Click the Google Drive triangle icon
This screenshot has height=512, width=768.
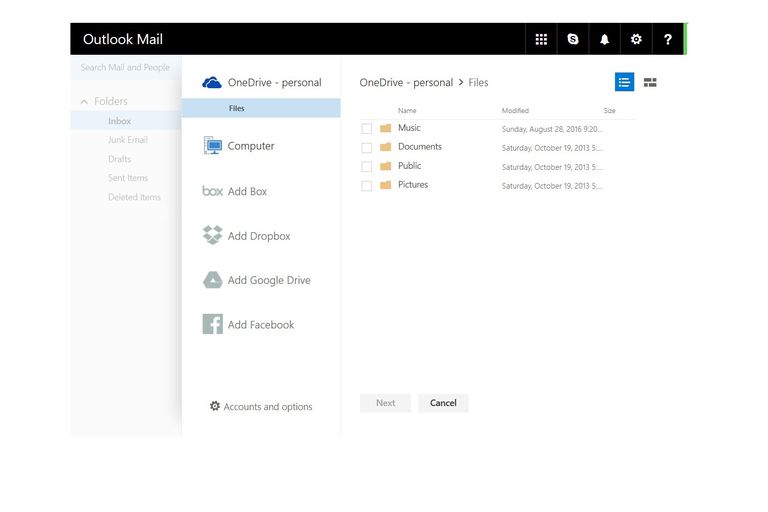click(213, 280)
